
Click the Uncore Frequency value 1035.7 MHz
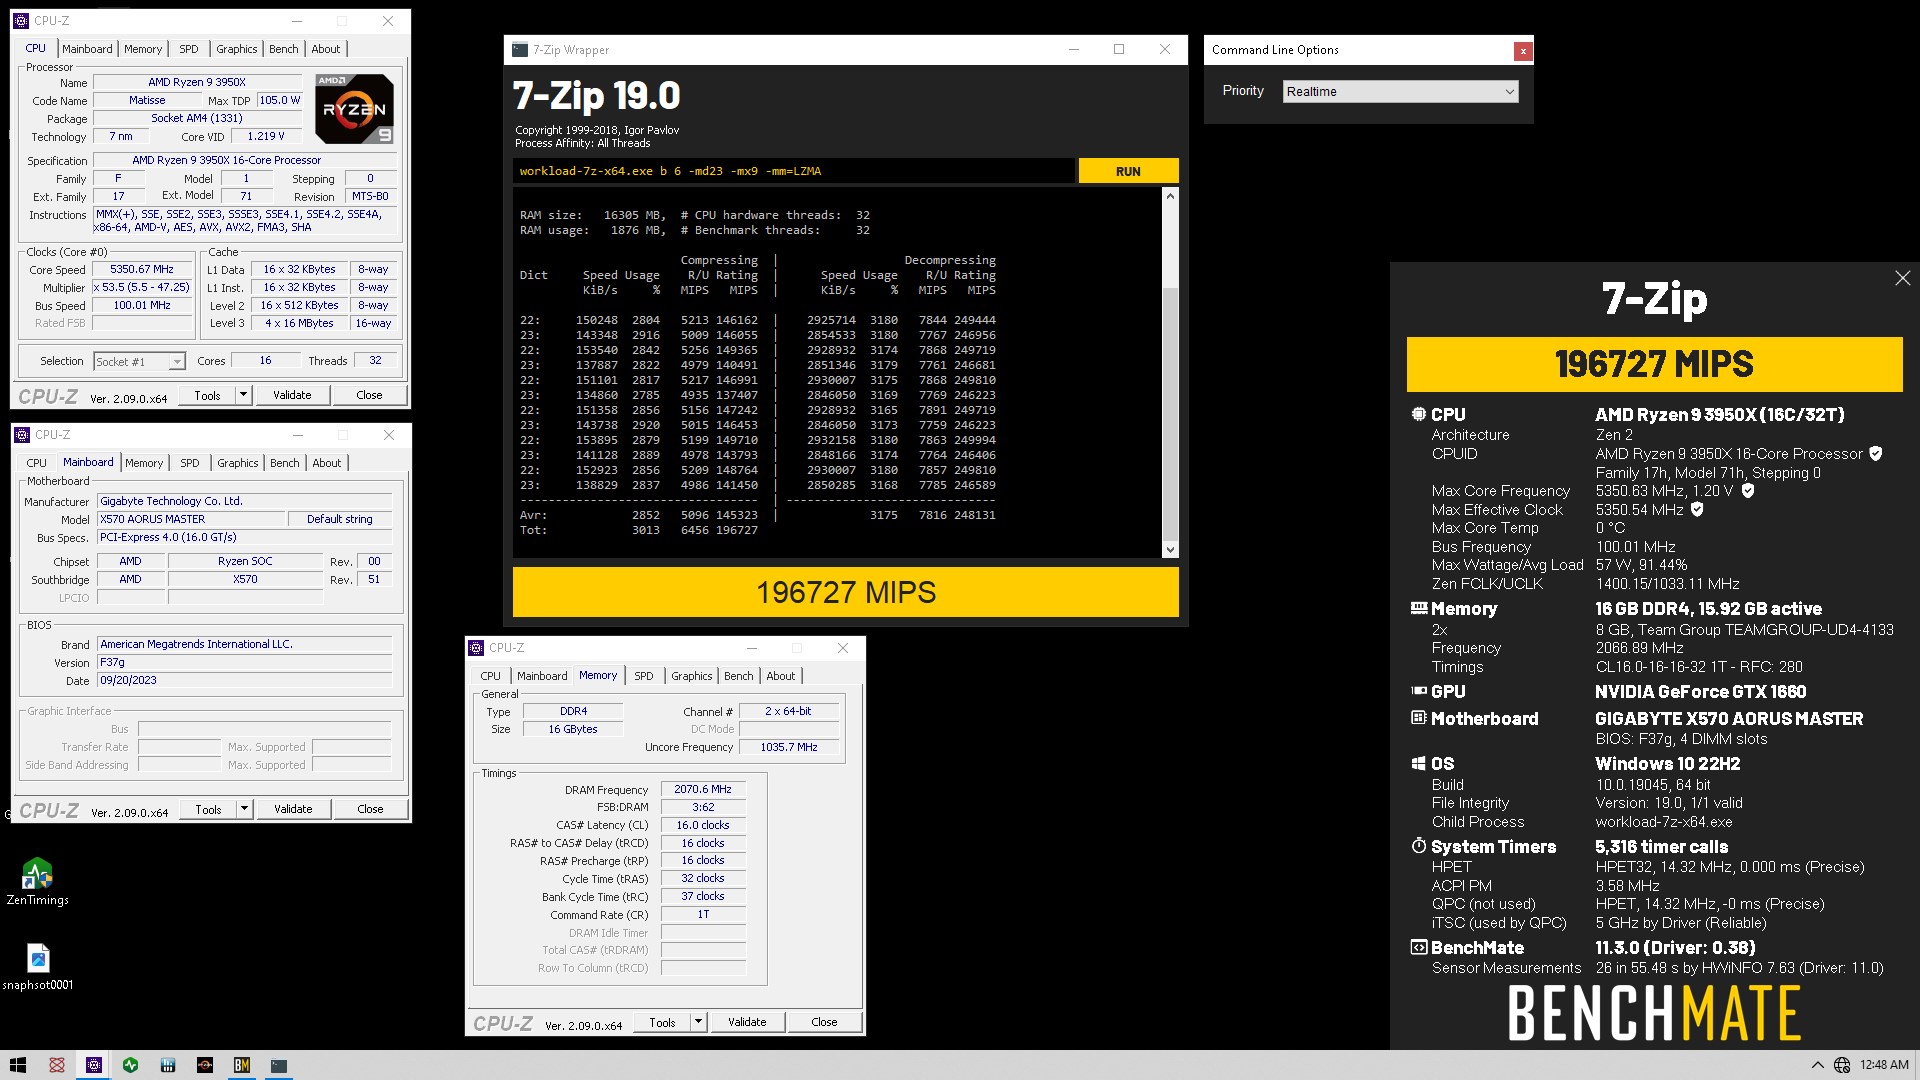(x=789, y=747)
